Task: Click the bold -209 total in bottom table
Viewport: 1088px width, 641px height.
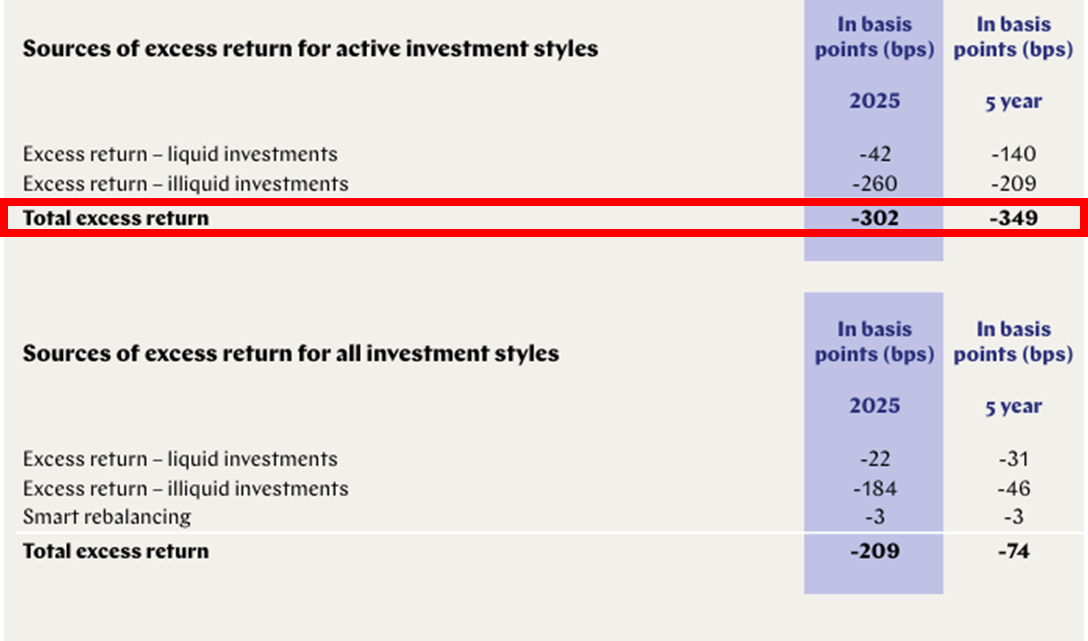Action: tap(874, 551)
